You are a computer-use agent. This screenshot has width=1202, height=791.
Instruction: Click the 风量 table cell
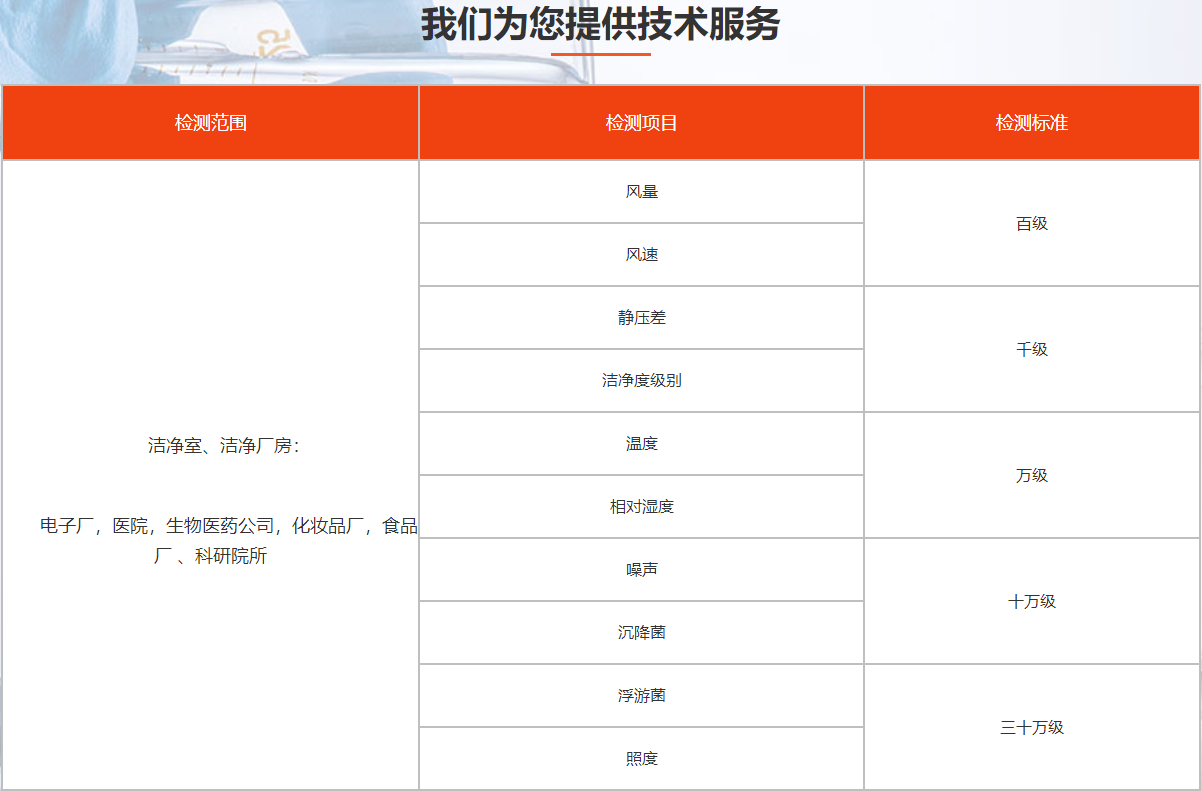641,191
